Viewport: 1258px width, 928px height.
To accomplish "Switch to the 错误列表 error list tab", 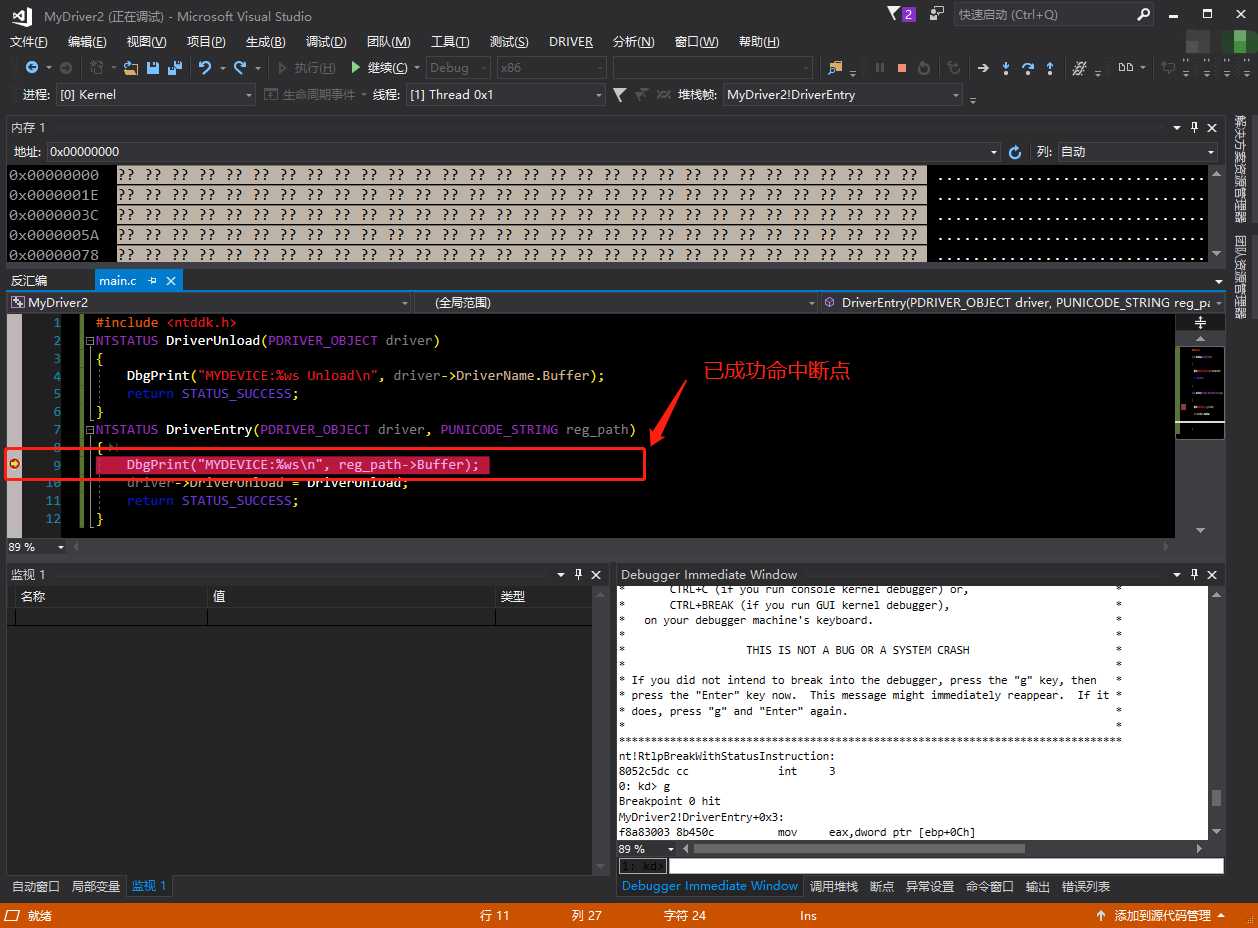I will (x=1085, y=886).
